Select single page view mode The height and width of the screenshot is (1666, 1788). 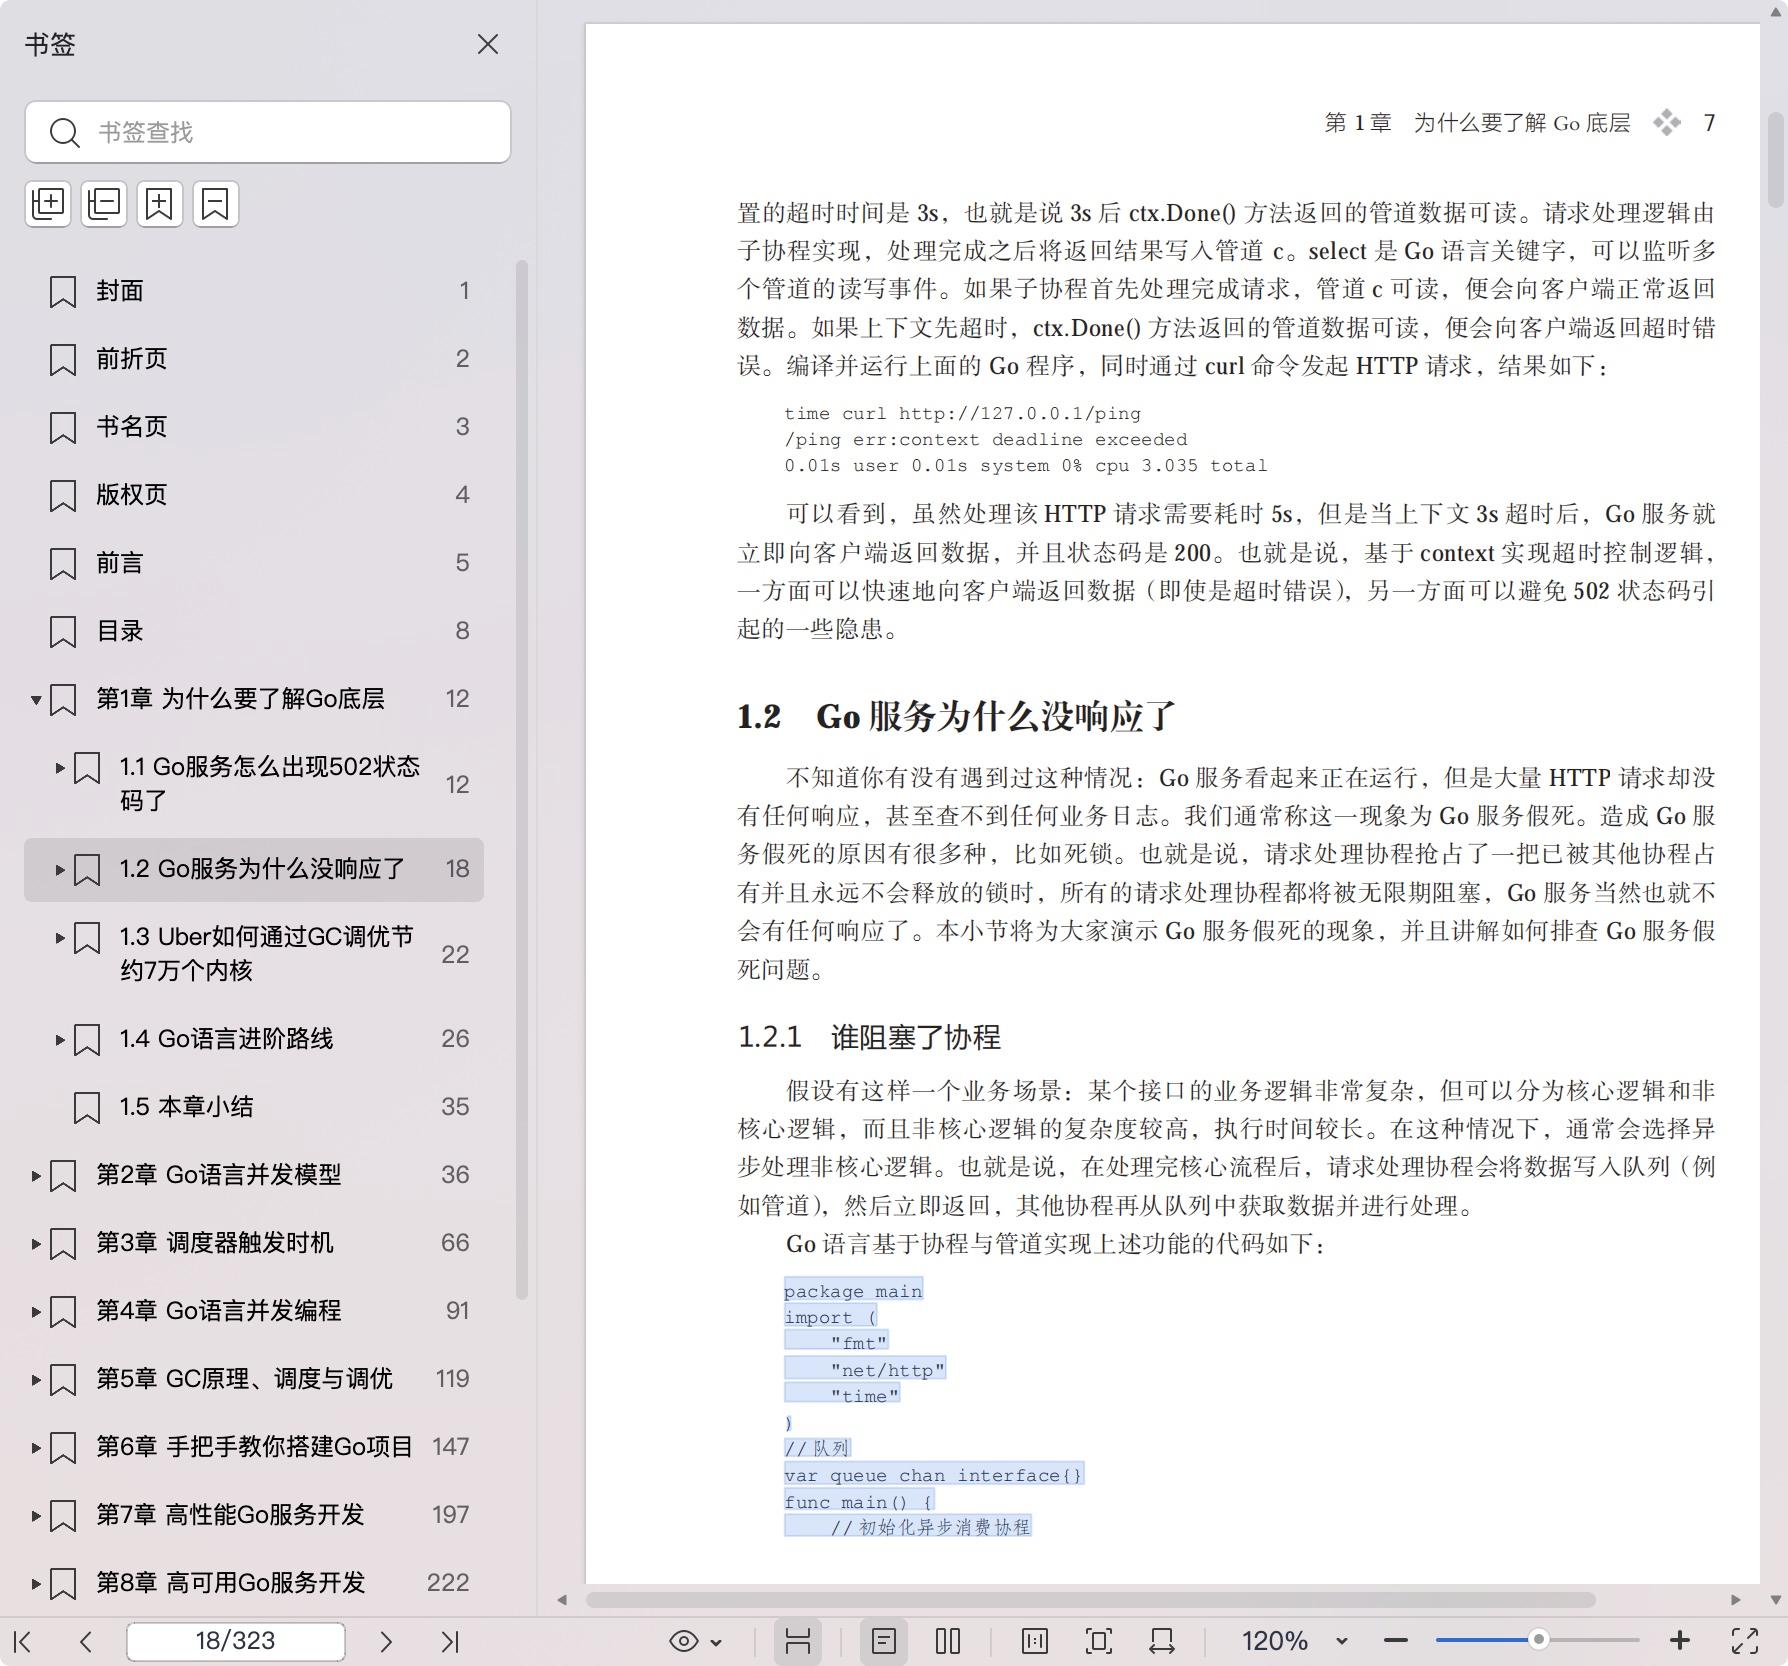tap(884, 1641)
